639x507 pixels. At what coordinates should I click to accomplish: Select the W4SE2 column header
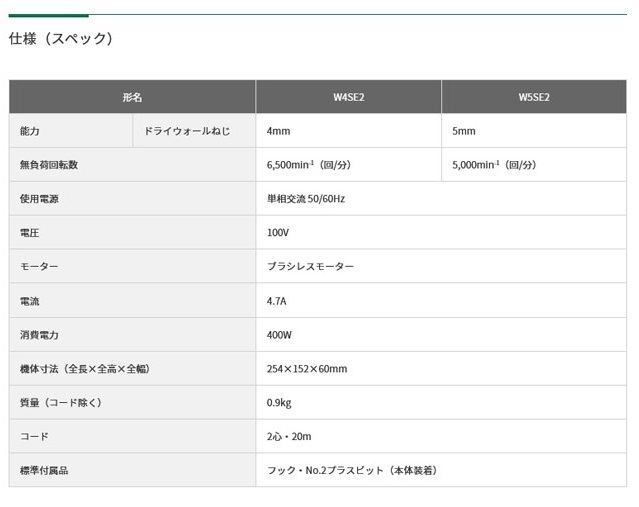(x=349, y=97)
